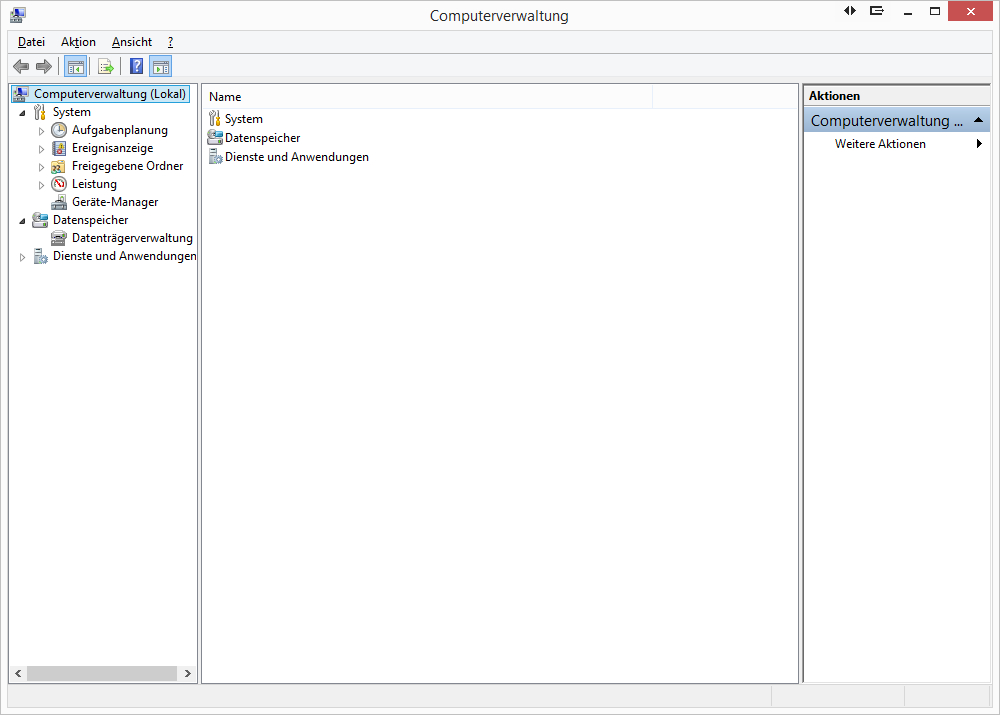Screen dimensions: 1000x715
Task: Maximize the Computerverwaltung window
Action: pos(935,11)
